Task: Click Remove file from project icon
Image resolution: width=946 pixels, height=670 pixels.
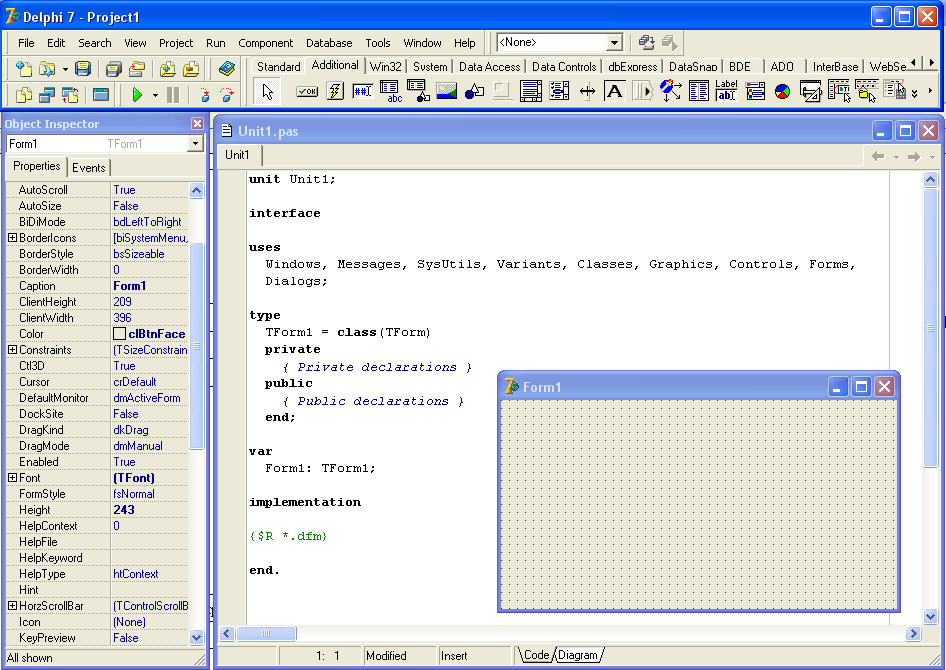Action: click(191, 69)
